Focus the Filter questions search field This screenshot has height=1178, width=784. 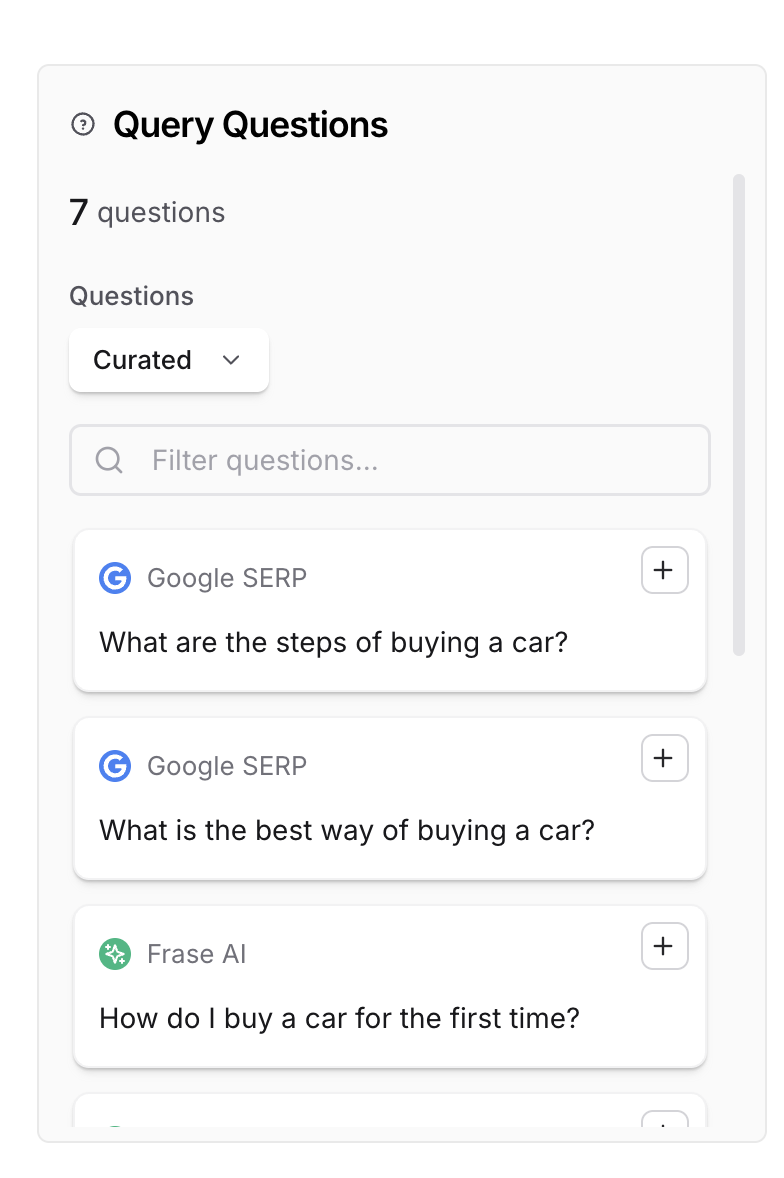(400, 460)
